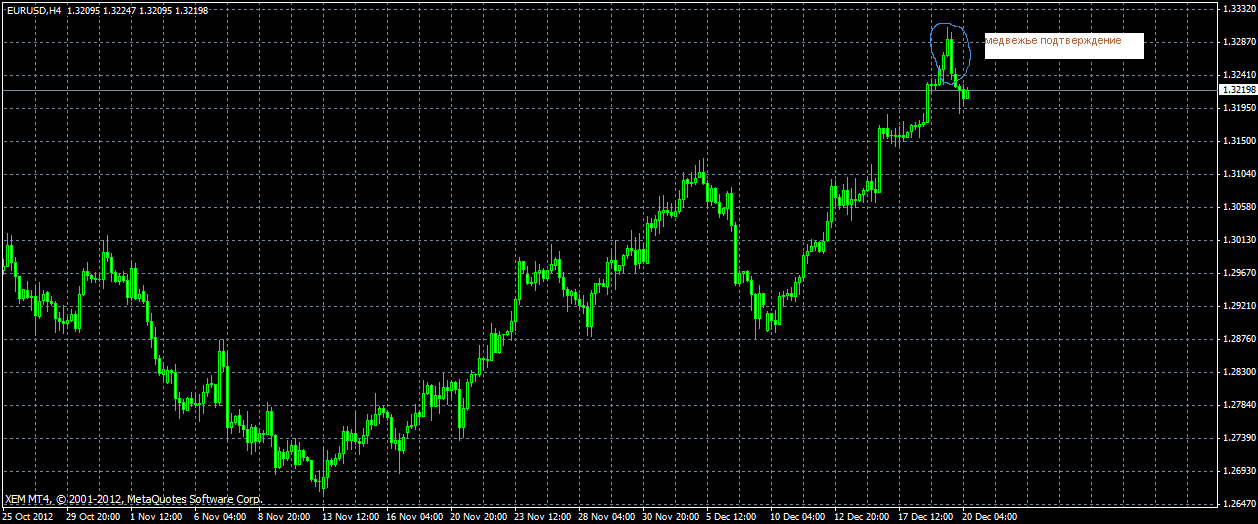Click the 1.31040 price axis label
This screenshot has width=1258, height=524.
point(1238,174)
